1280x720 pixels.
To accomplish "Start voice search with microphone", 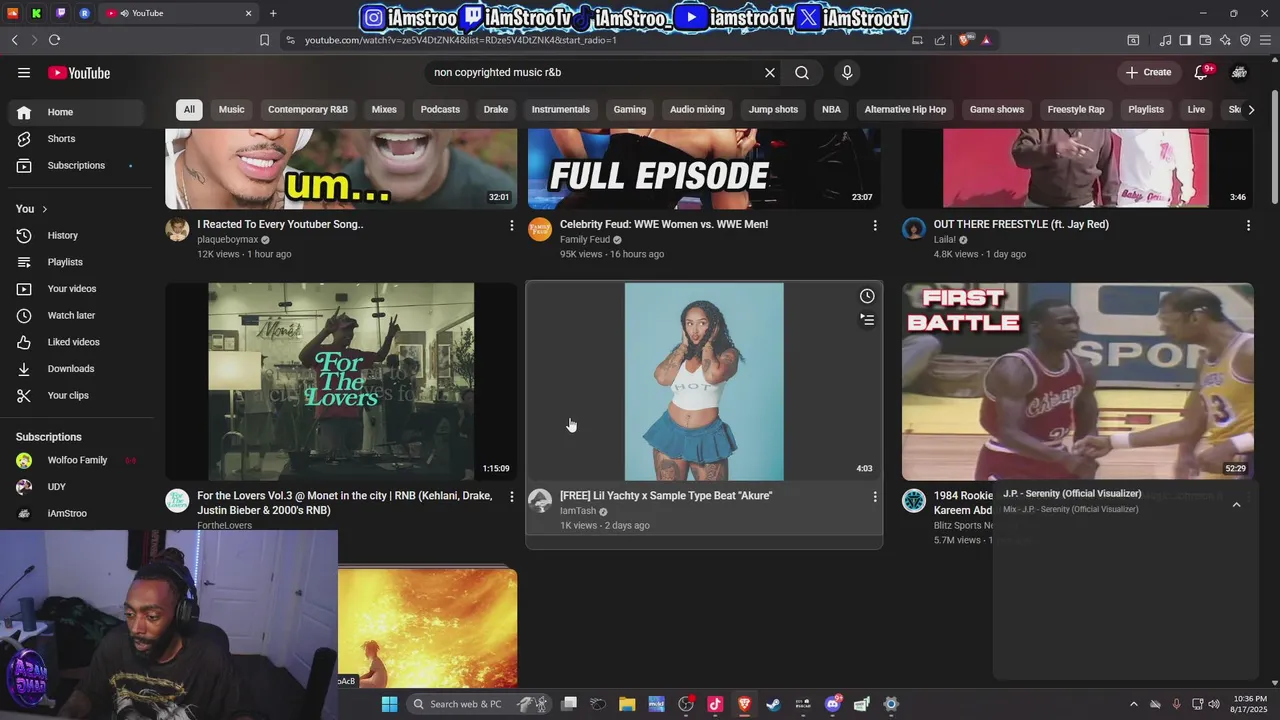I will click(847, 72).
